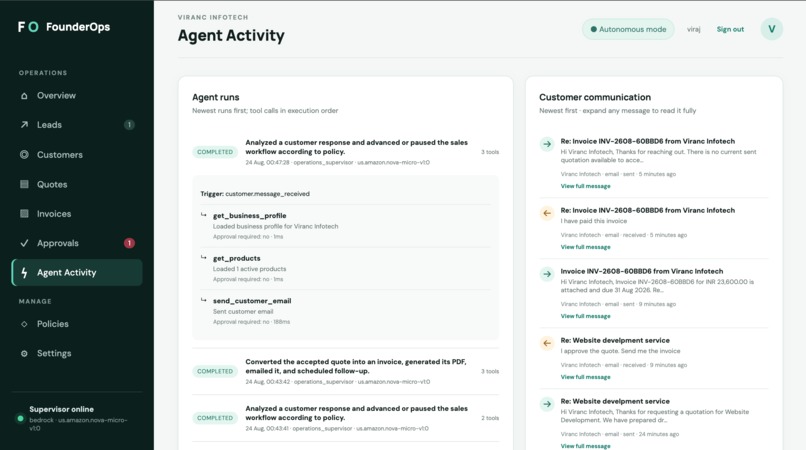
Task: Click the COMPLETED badge of 00:47:28 run
Action: coord(215,152)
